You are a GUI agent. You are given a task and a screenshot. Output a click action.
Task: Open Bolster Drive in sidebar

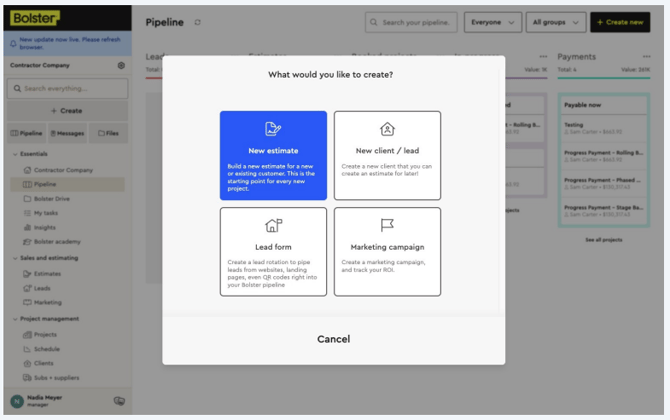tap(55, 199)
